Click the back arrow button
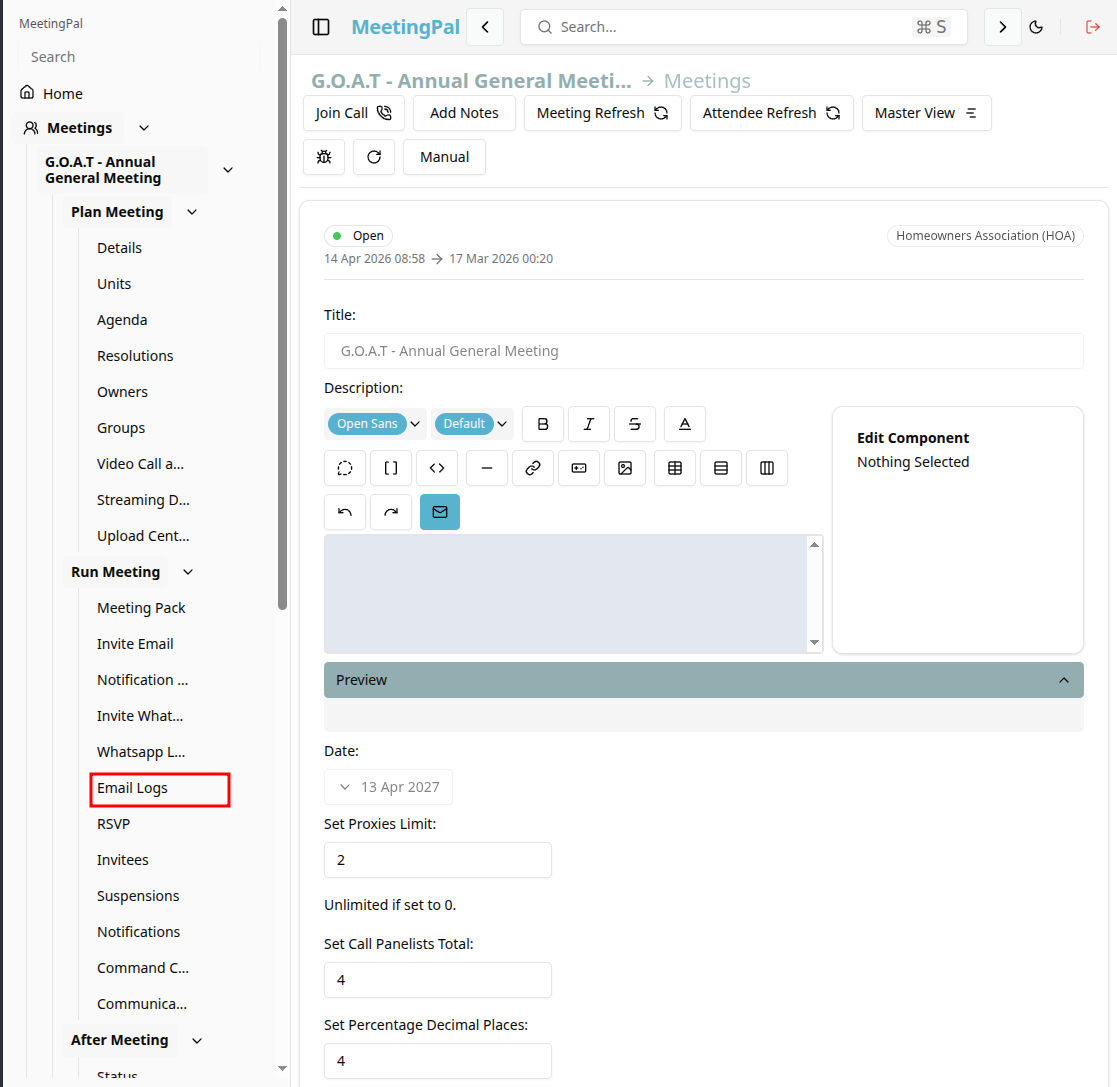1117x1087 pixels. pos(485,27)
